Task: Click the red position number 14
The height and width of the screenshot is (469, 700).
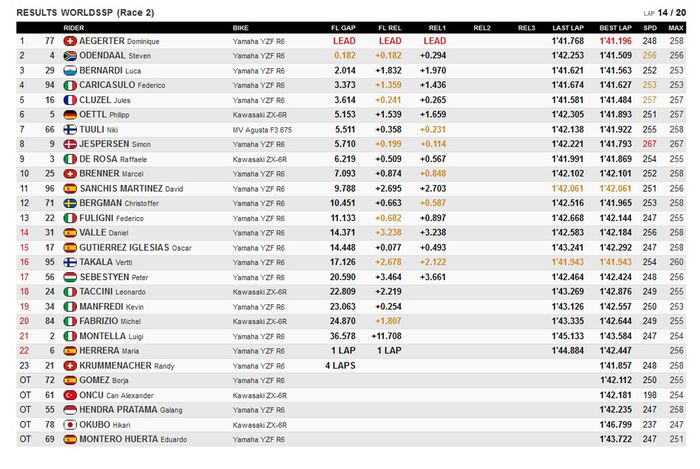Action: (x=24, y=232)
